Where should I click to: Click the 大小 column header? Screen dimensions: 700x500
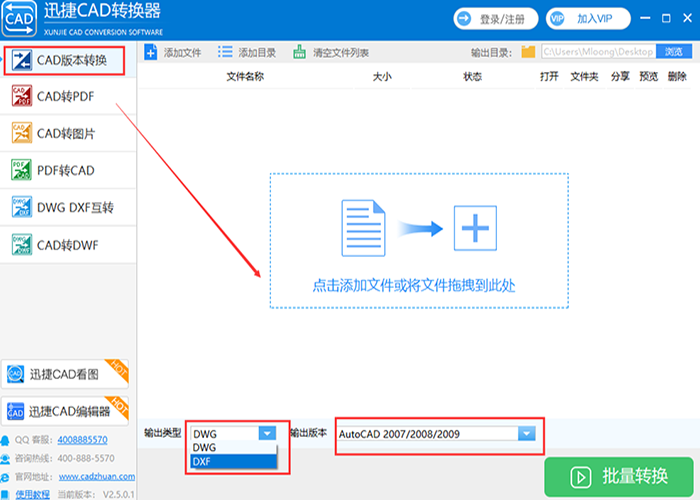click(x=382, y=76)
